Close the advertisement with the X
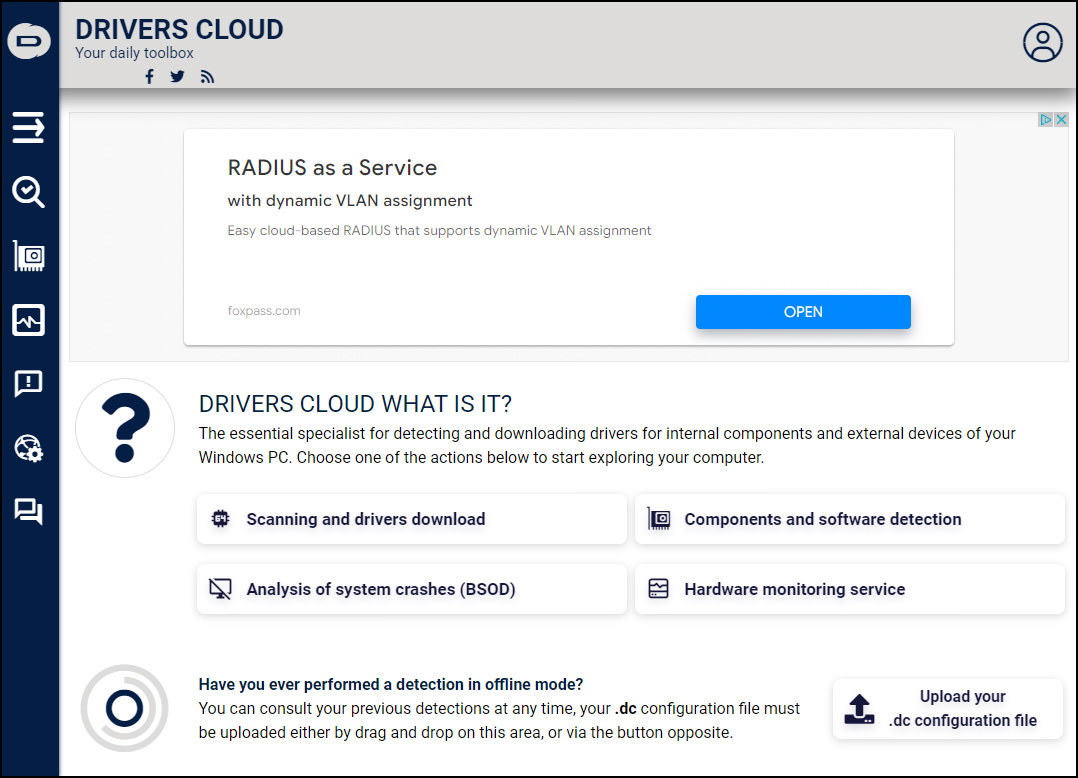 point(1061,120)
